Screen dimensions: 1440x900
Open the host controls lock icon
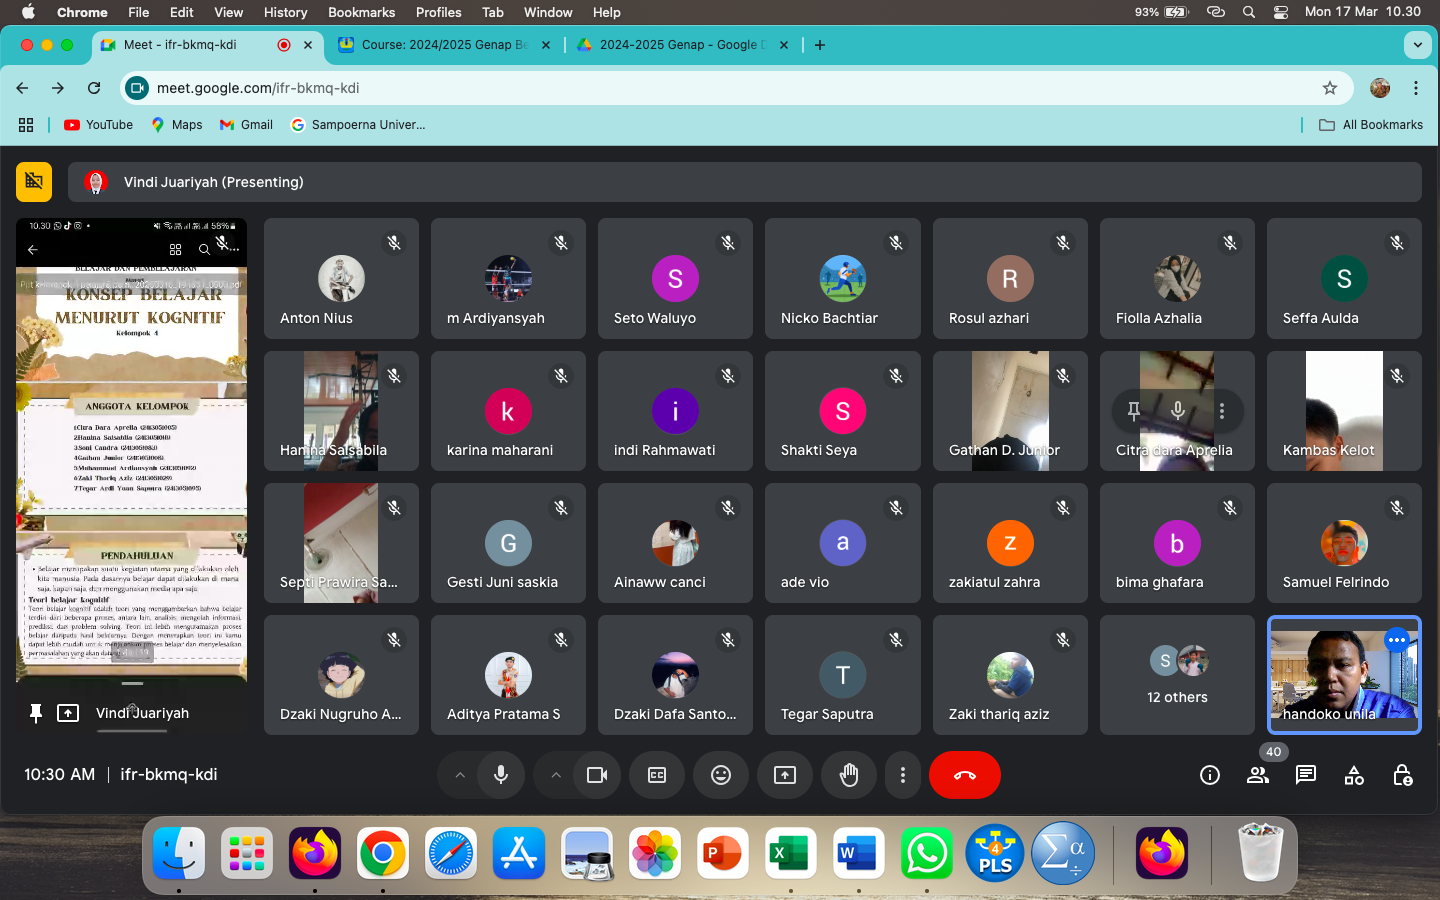pyautogui.click(x=1402, y=775)
